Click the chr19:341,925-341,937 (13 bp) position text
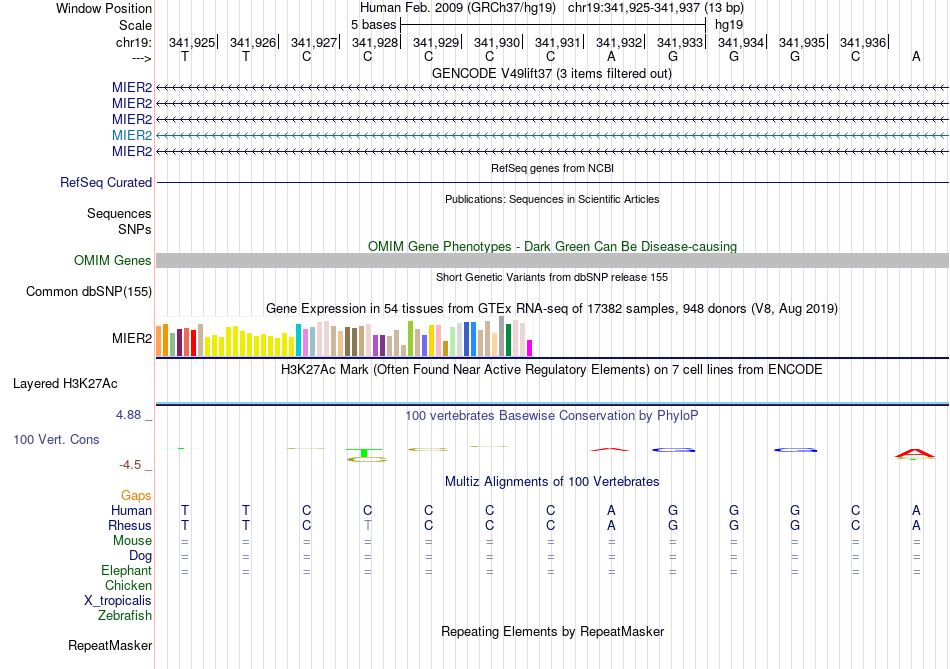The width and height of the screenshot is (950, 669). point(656,8)
